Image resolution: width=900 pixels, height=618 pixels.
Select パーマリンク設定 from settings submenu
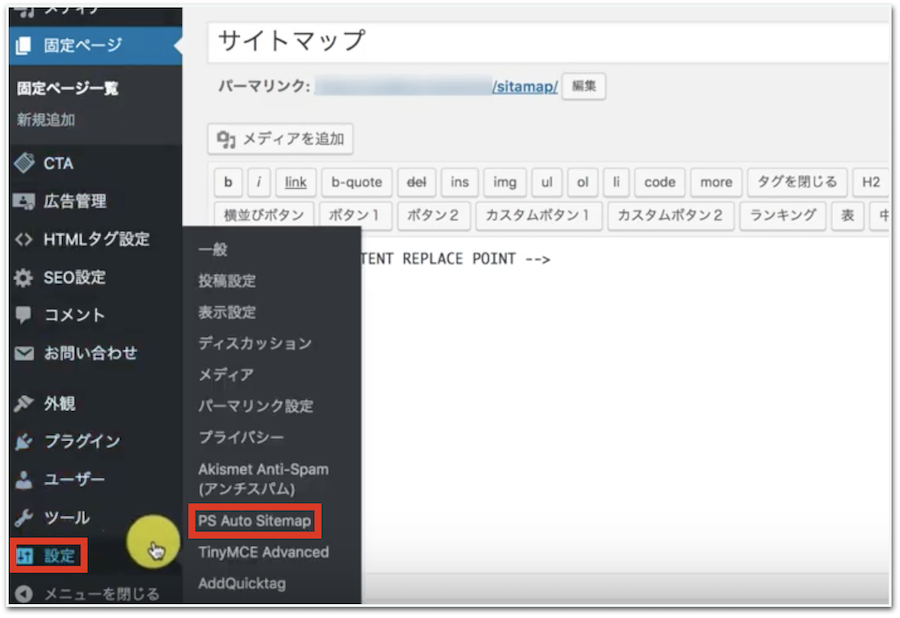(x=255, y=406)
